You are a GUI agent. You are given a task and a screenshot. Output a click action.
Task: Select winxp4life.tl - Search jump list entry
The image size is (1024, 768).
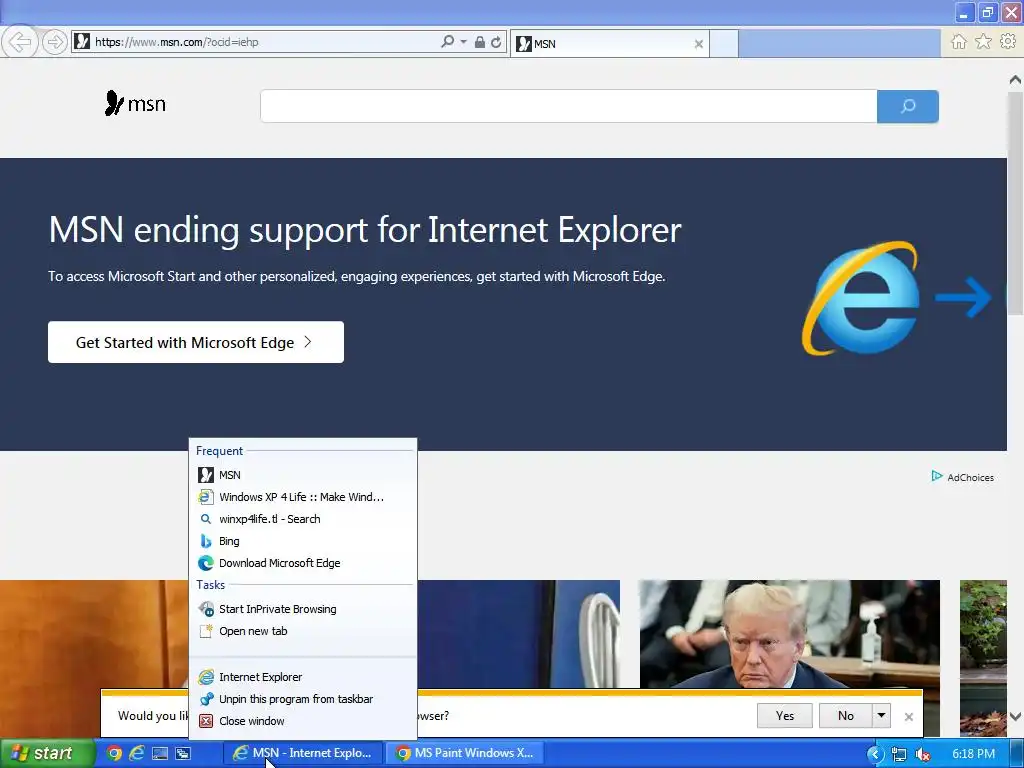[x=303, y=519]
